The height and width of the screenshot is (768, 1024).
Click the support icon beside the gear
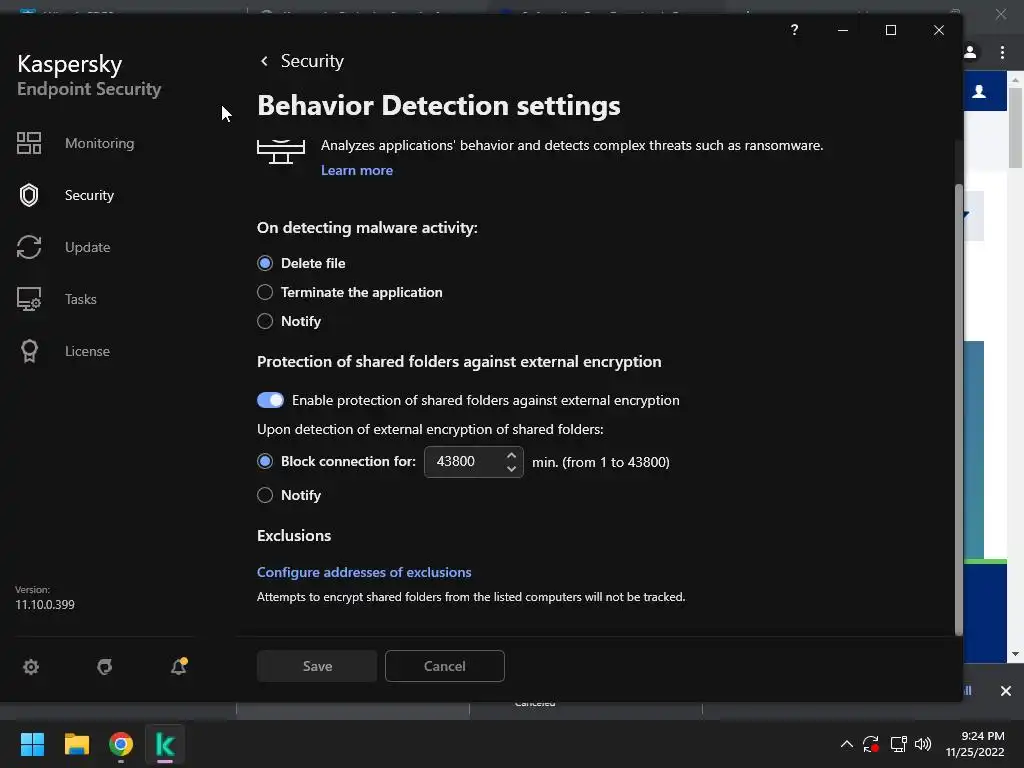[x=105, y=667]
